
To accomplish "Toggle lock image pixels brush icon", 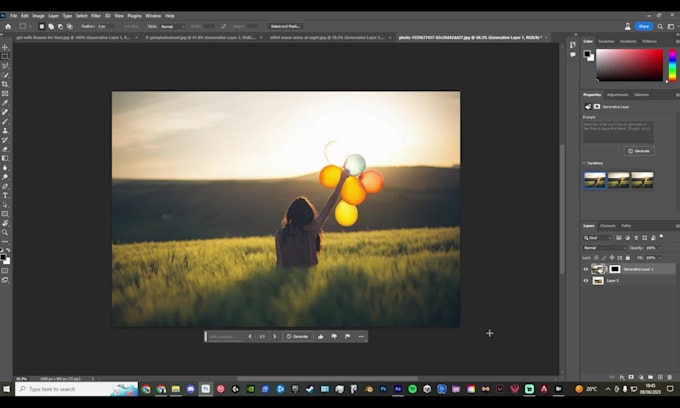I will click(x=604, y=258).
